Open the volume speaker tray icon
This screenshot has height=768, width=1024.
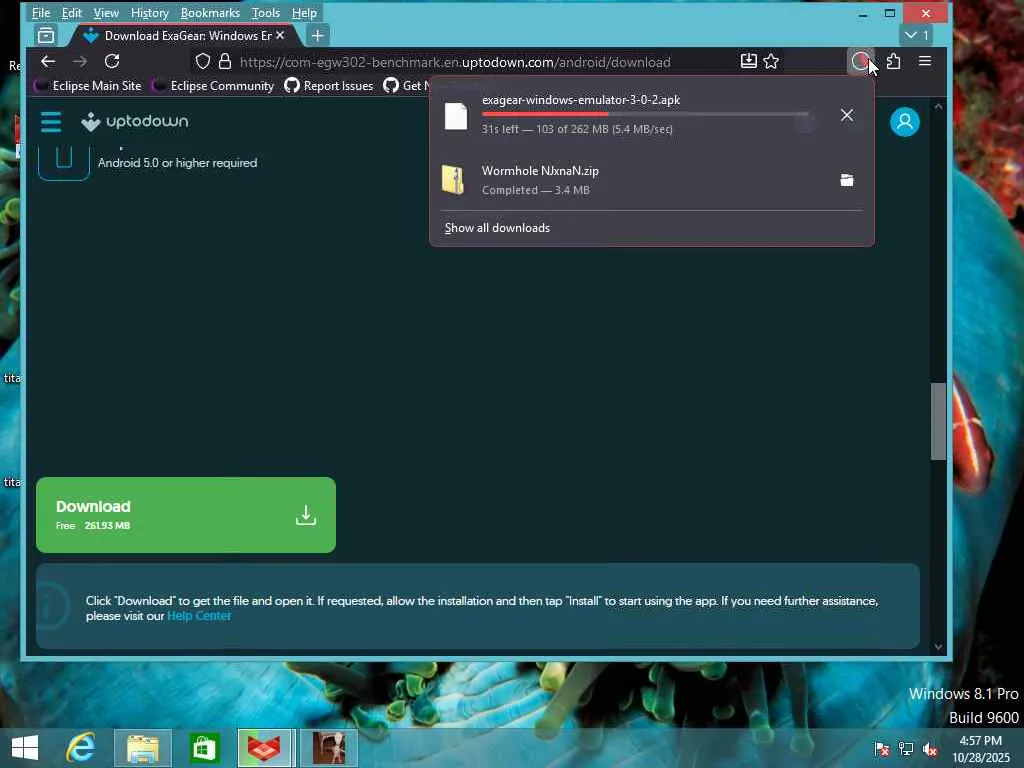coord(930,749)
